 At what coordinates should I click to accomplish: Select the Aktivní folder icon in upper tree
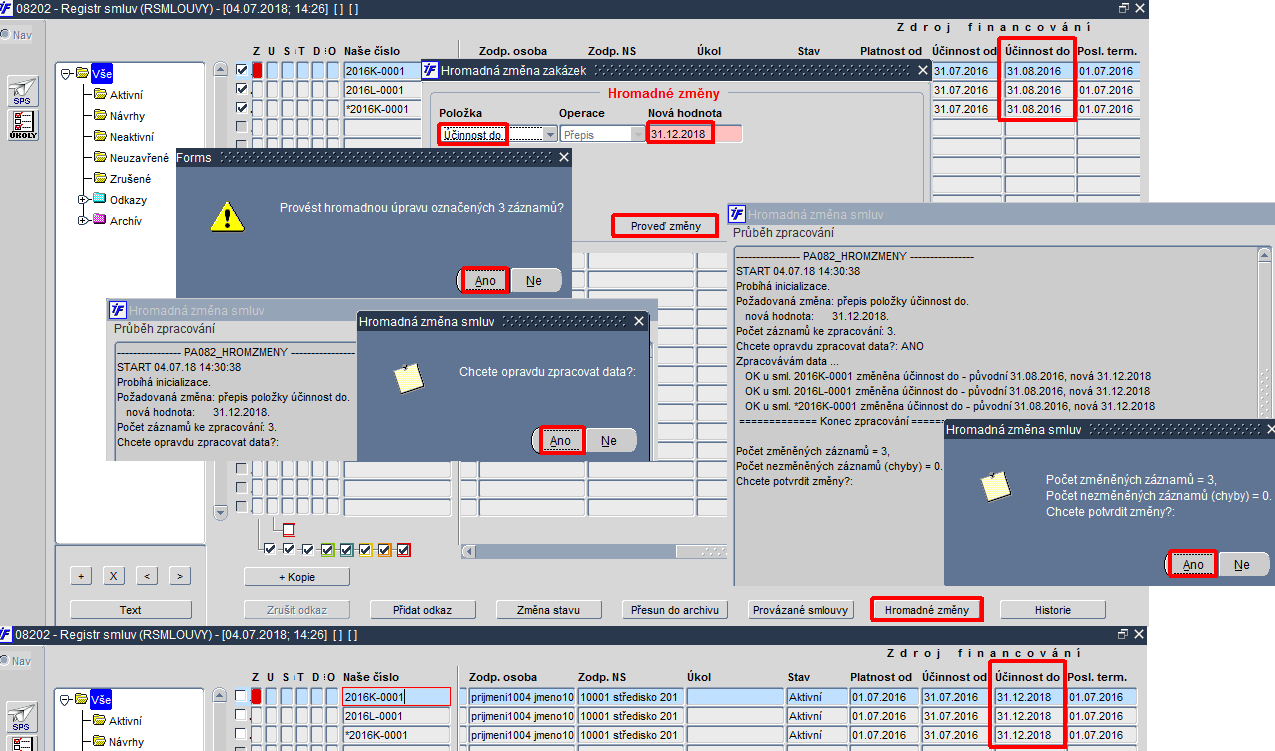click(101, 94)
